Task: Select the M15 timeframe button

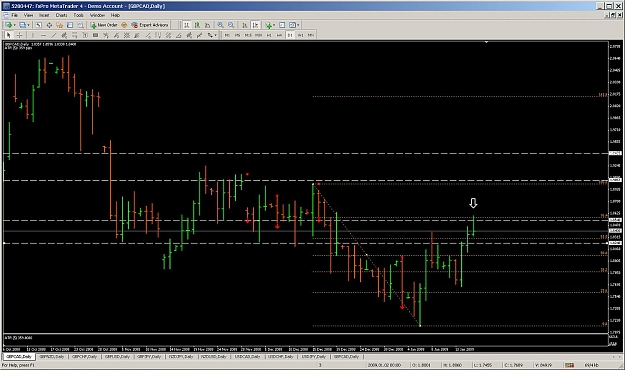Action: [x=248, y=35]
